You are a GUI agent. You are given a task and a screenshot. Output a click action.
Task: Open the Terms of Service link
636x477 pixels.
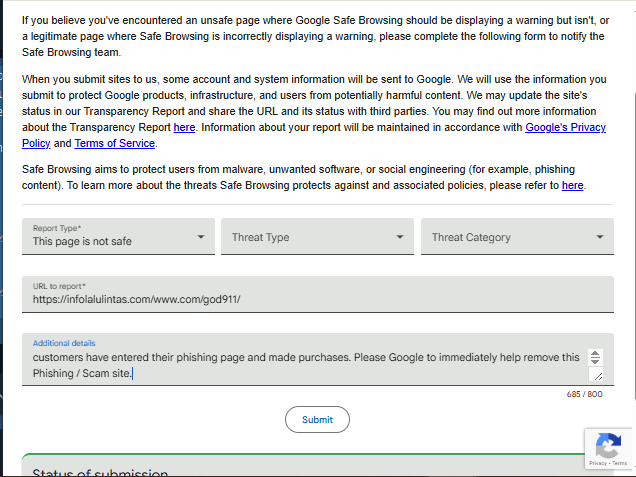(x=114, y=143)
